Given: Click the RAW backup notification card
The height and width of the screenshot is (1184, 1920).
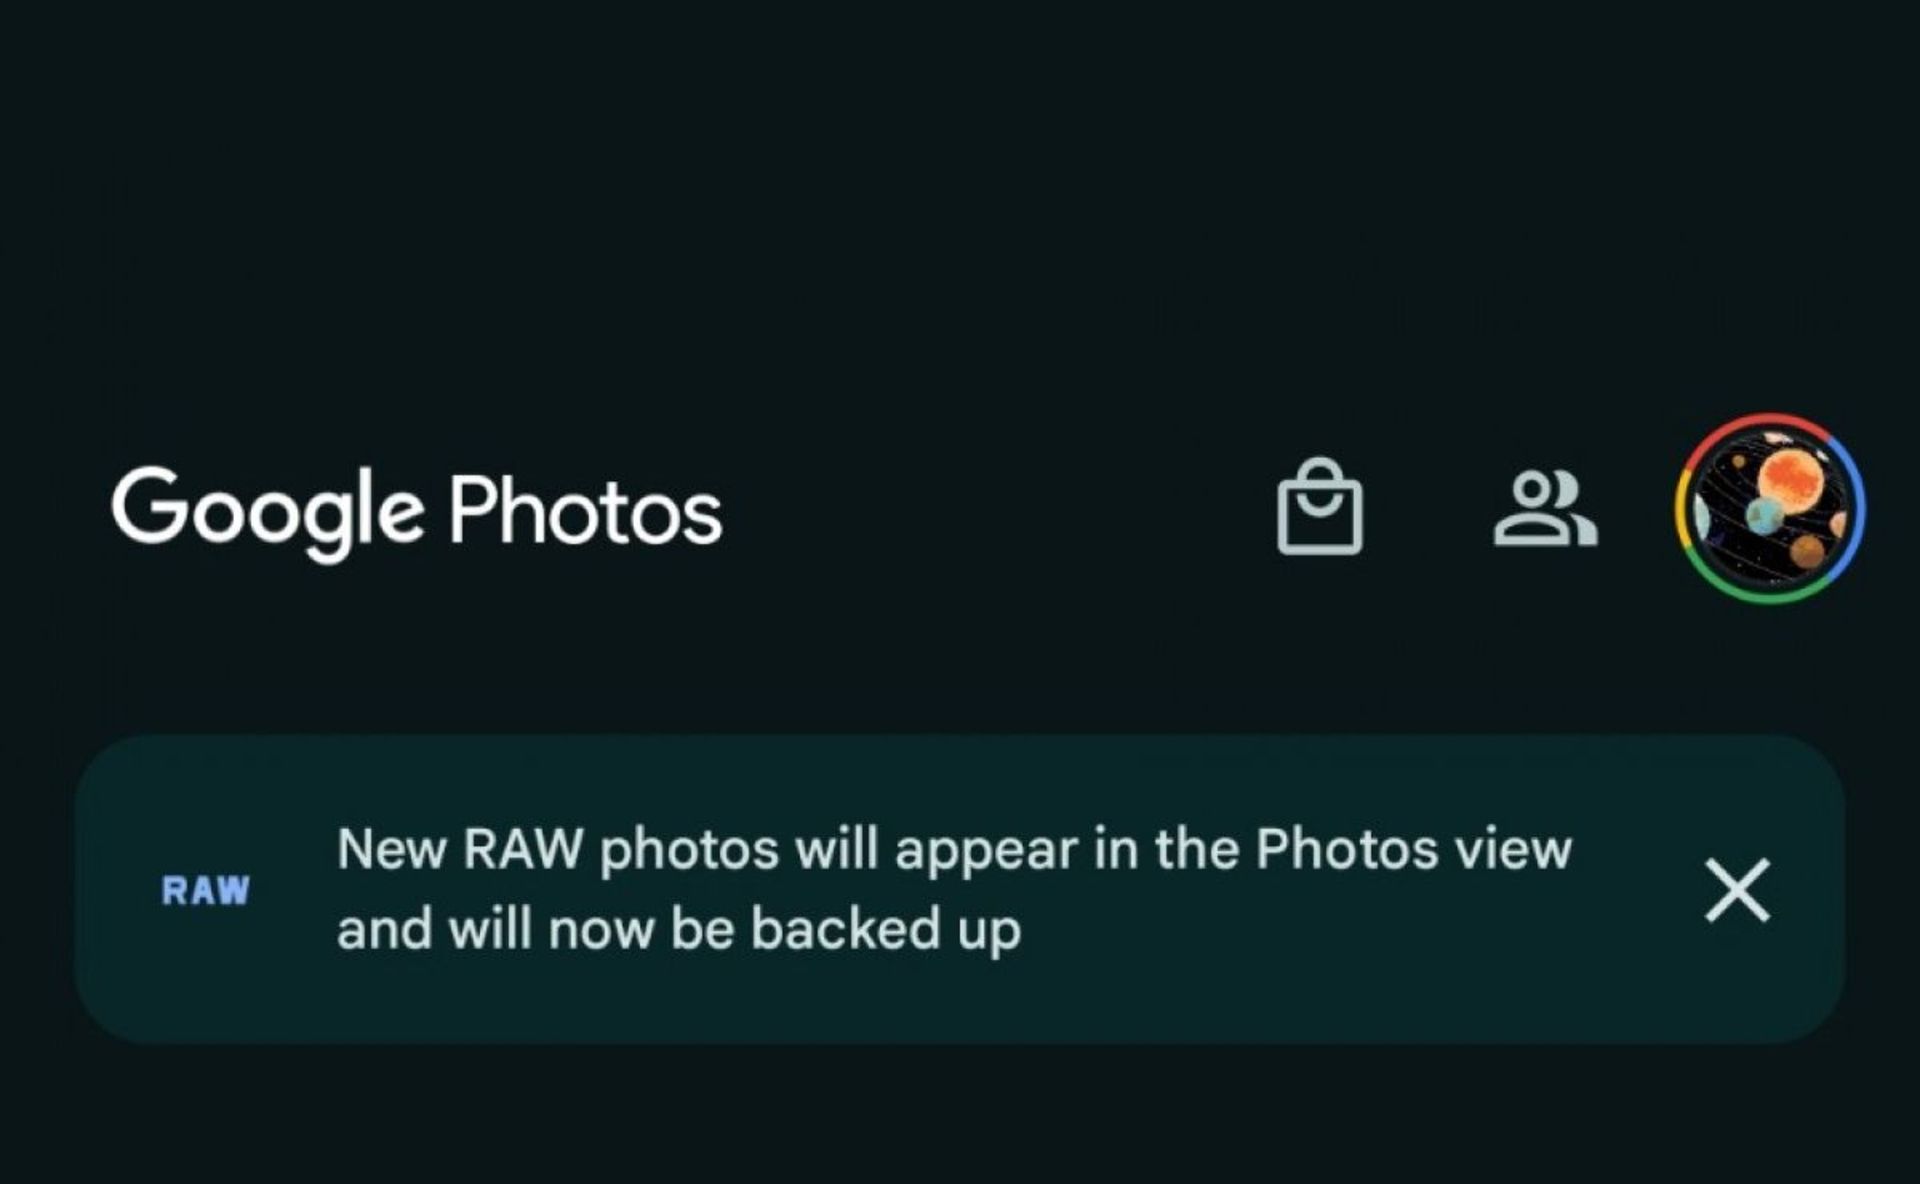Looking at the screenshot, I should (x=960, y=890).
